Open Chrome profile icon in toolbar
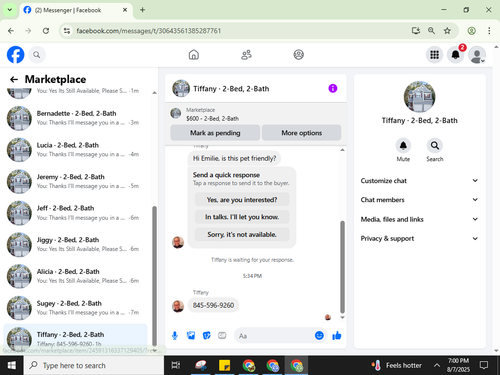This screenshot has height=375, width=500. click(471, 31)
